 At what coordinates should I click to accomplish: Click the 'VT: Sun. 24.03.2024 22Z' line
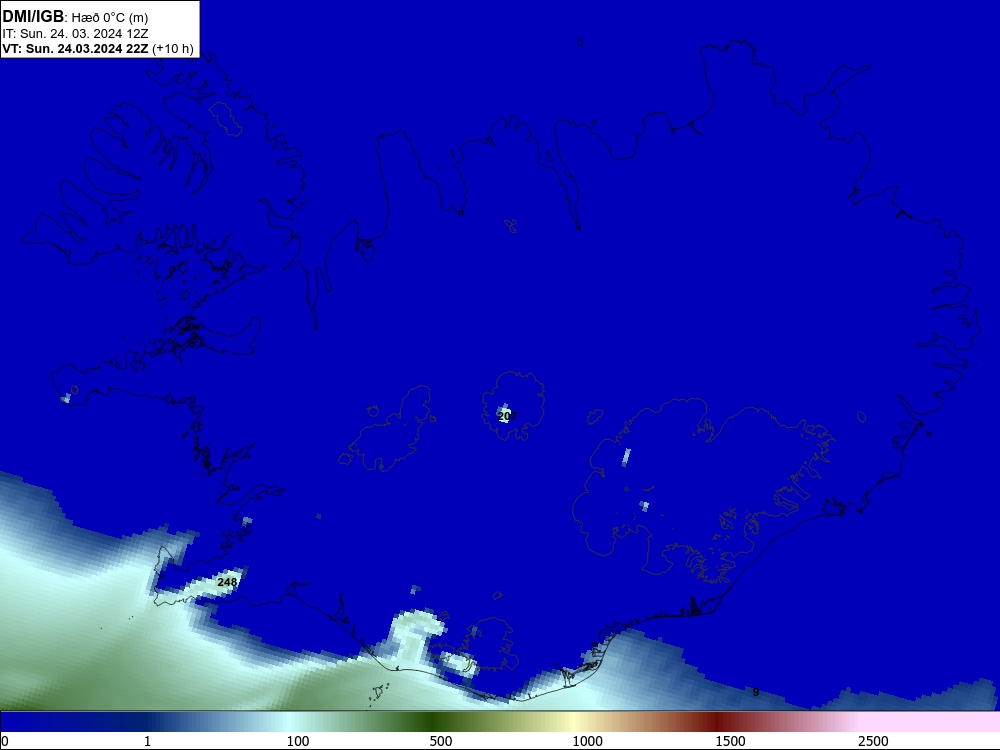75,48
